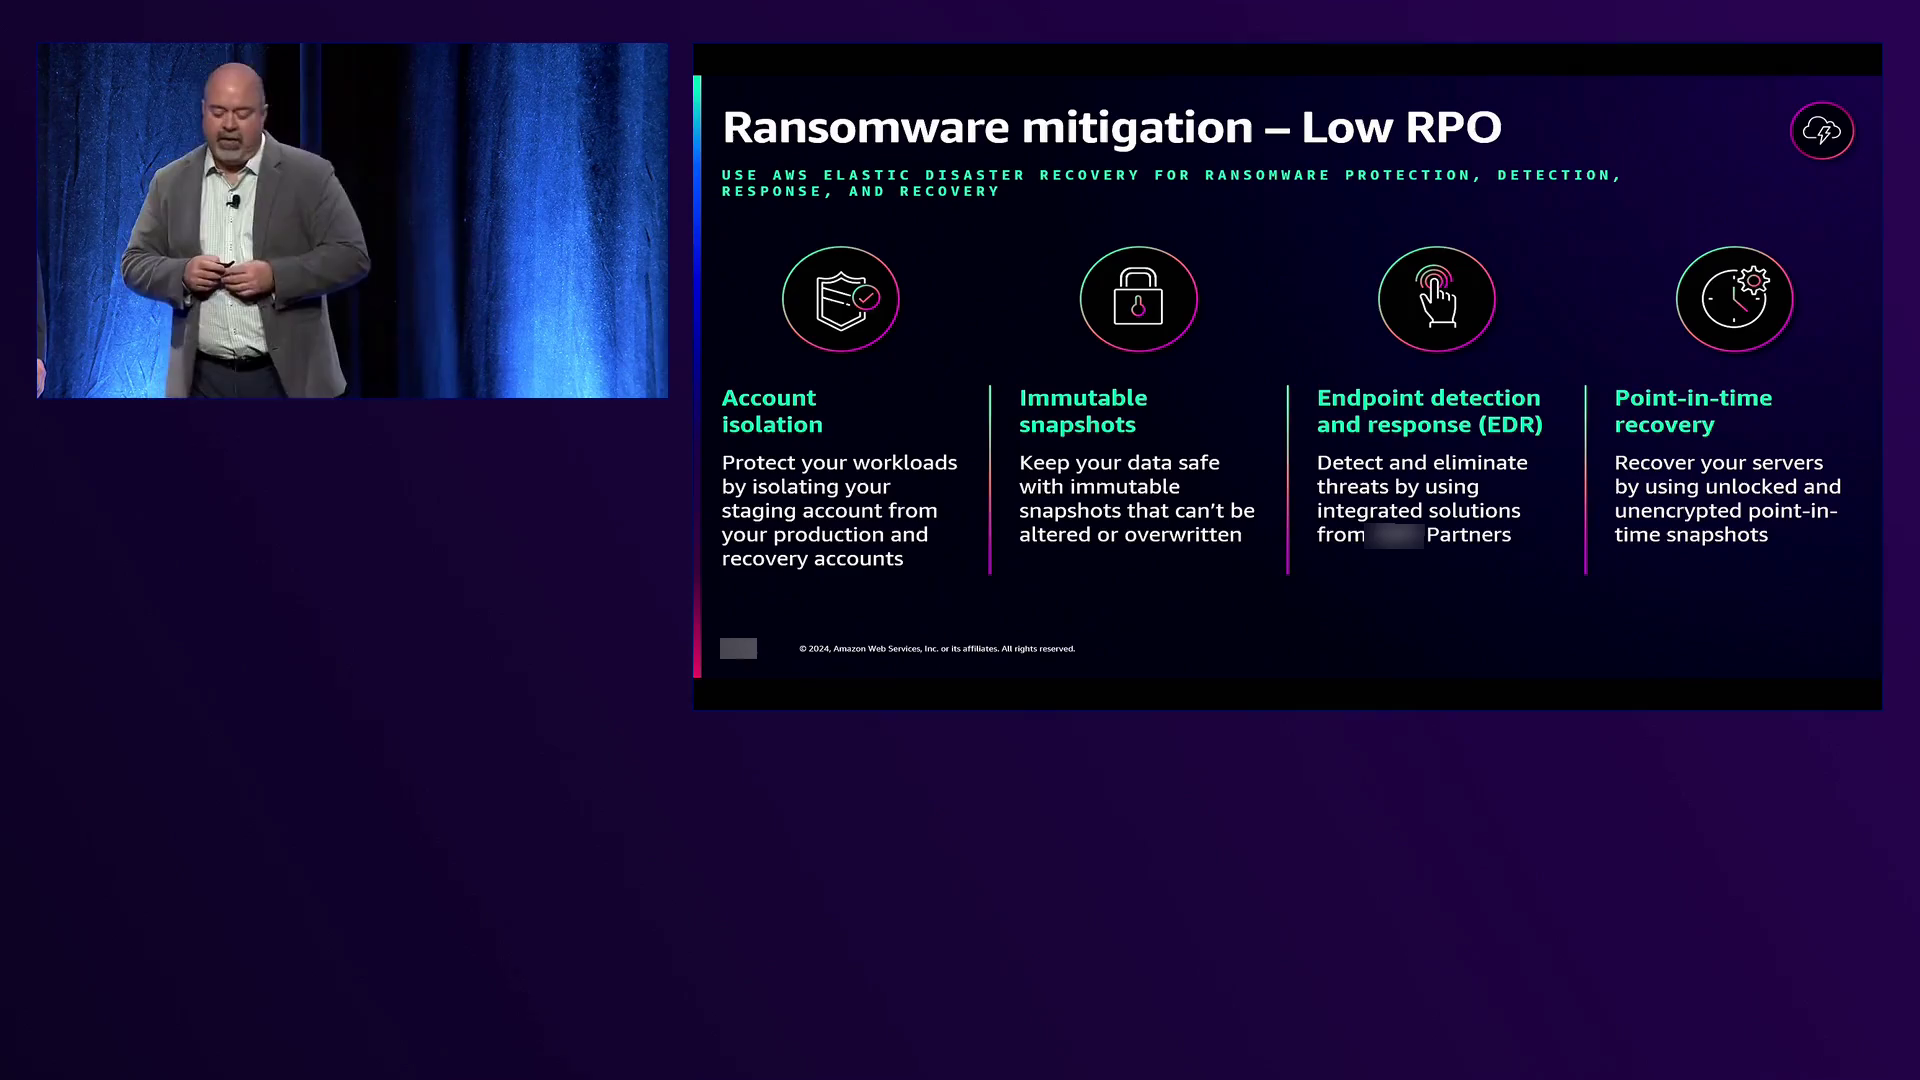Click the 'Keep your data safe' paragraph
The image size is (1920, 1080).
point(1137,498)
